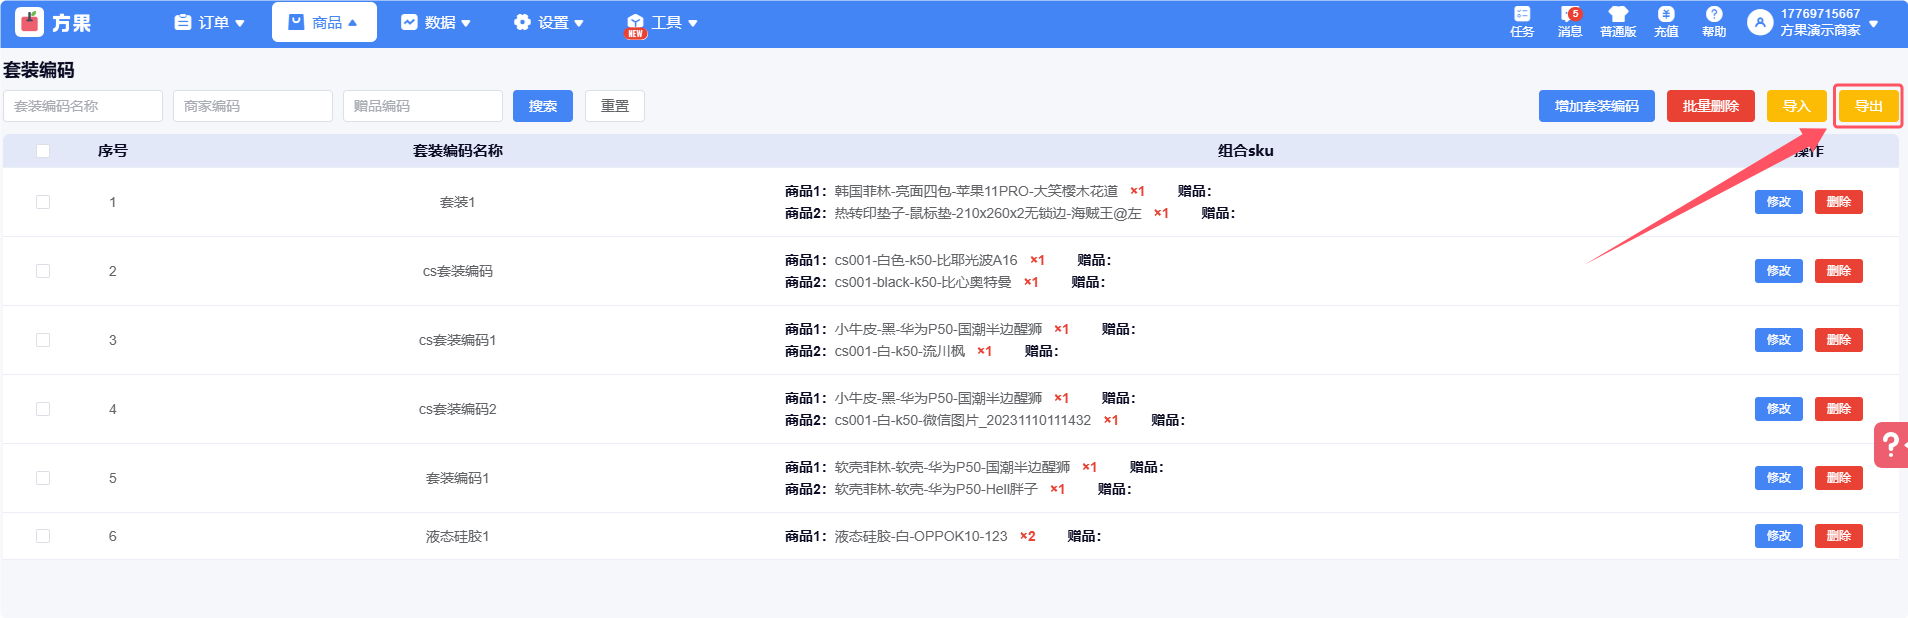Focus the 赠品编码 search field
1908x618 pixels.
click(x=423, y=106)
